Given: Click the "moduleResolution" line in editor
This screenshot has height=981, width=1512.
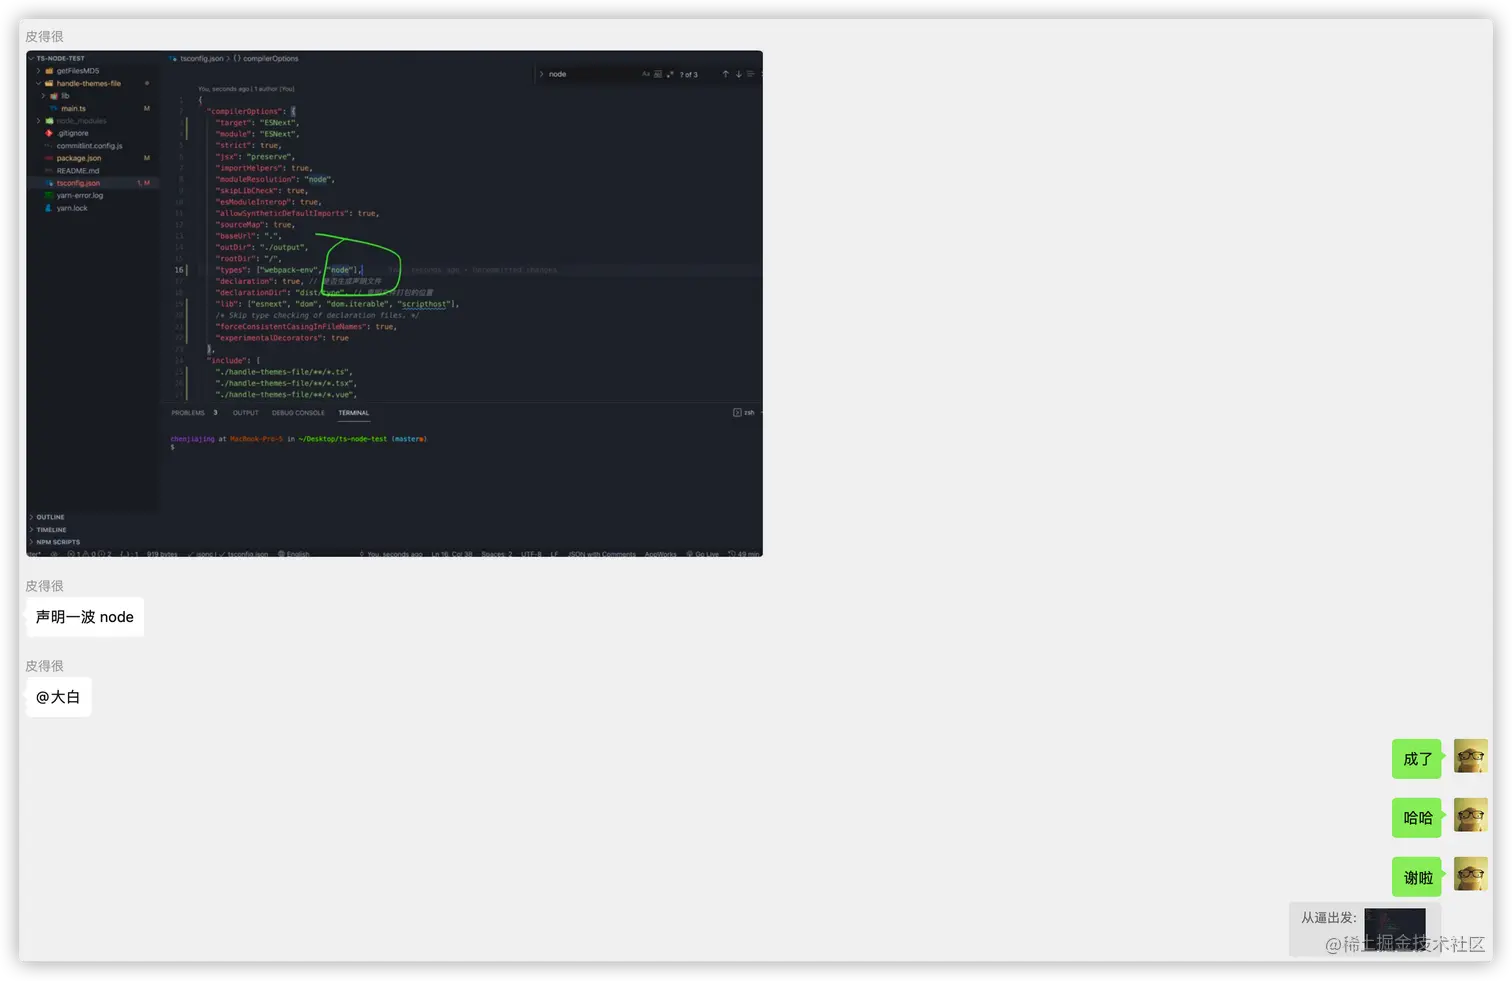Looking at the screenshot, I should pos(275,179).
